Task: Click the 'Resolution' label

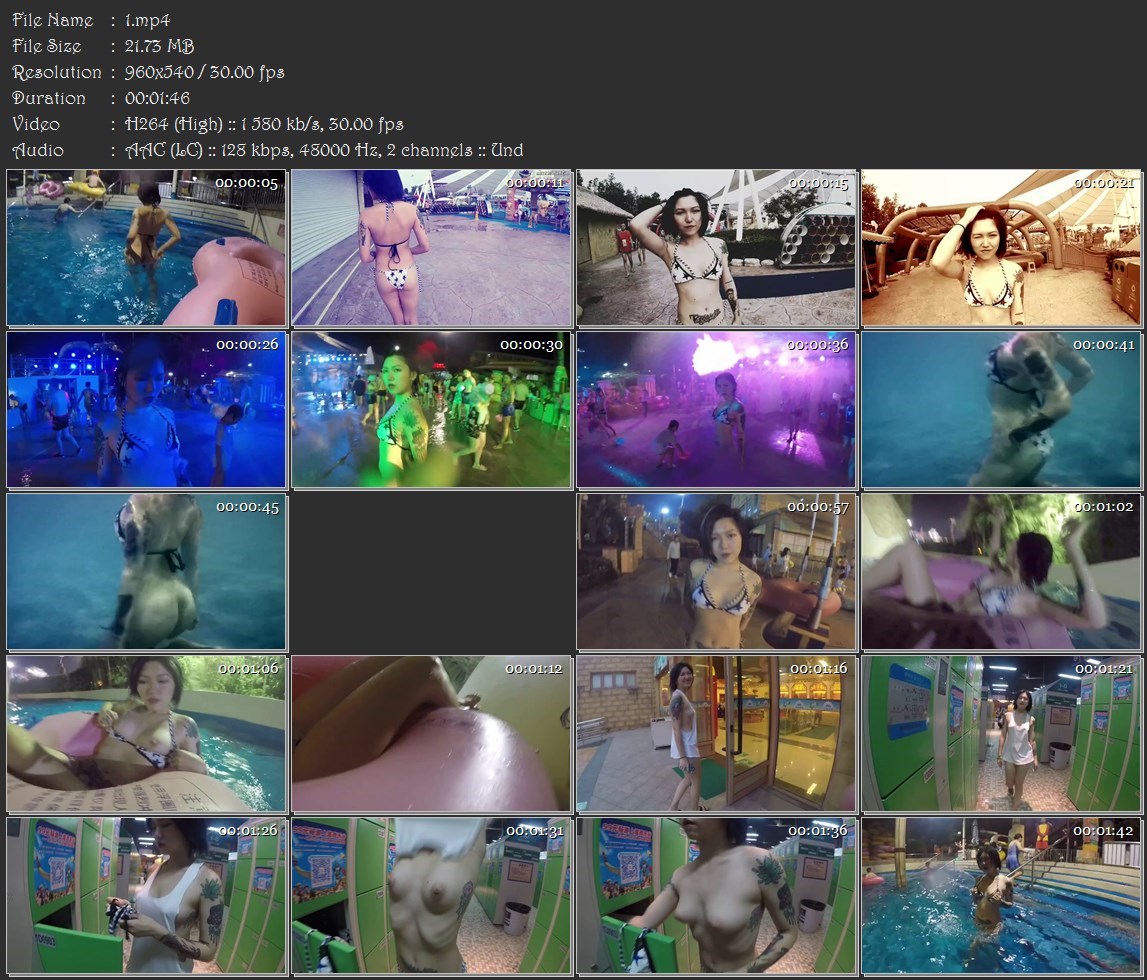Action: 57,72
